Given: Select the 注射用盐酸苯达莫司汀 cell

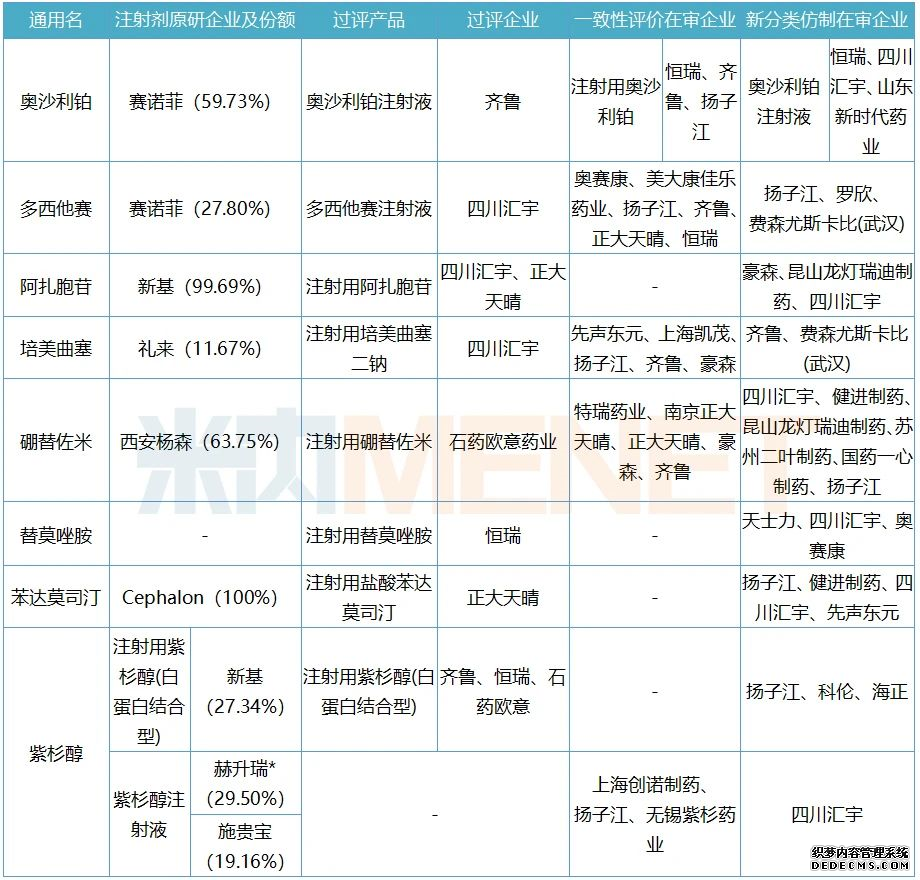Looking at the screenshot, I should [369, 597].
